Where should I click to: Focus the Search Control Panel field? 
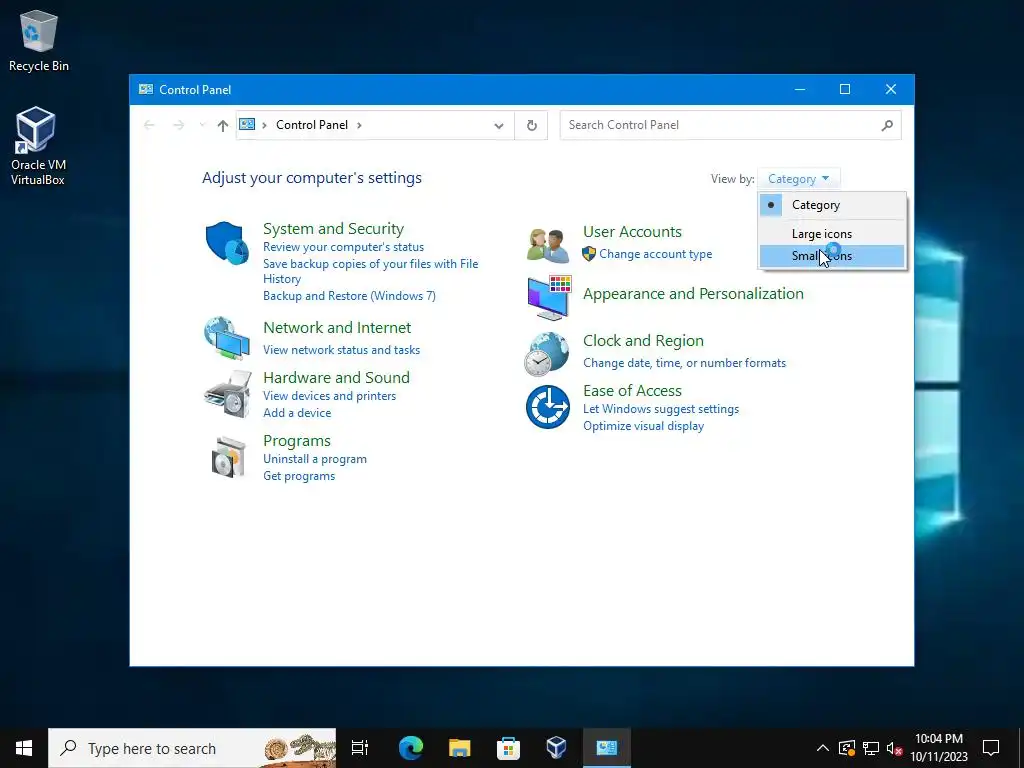(x=730, y=125)
